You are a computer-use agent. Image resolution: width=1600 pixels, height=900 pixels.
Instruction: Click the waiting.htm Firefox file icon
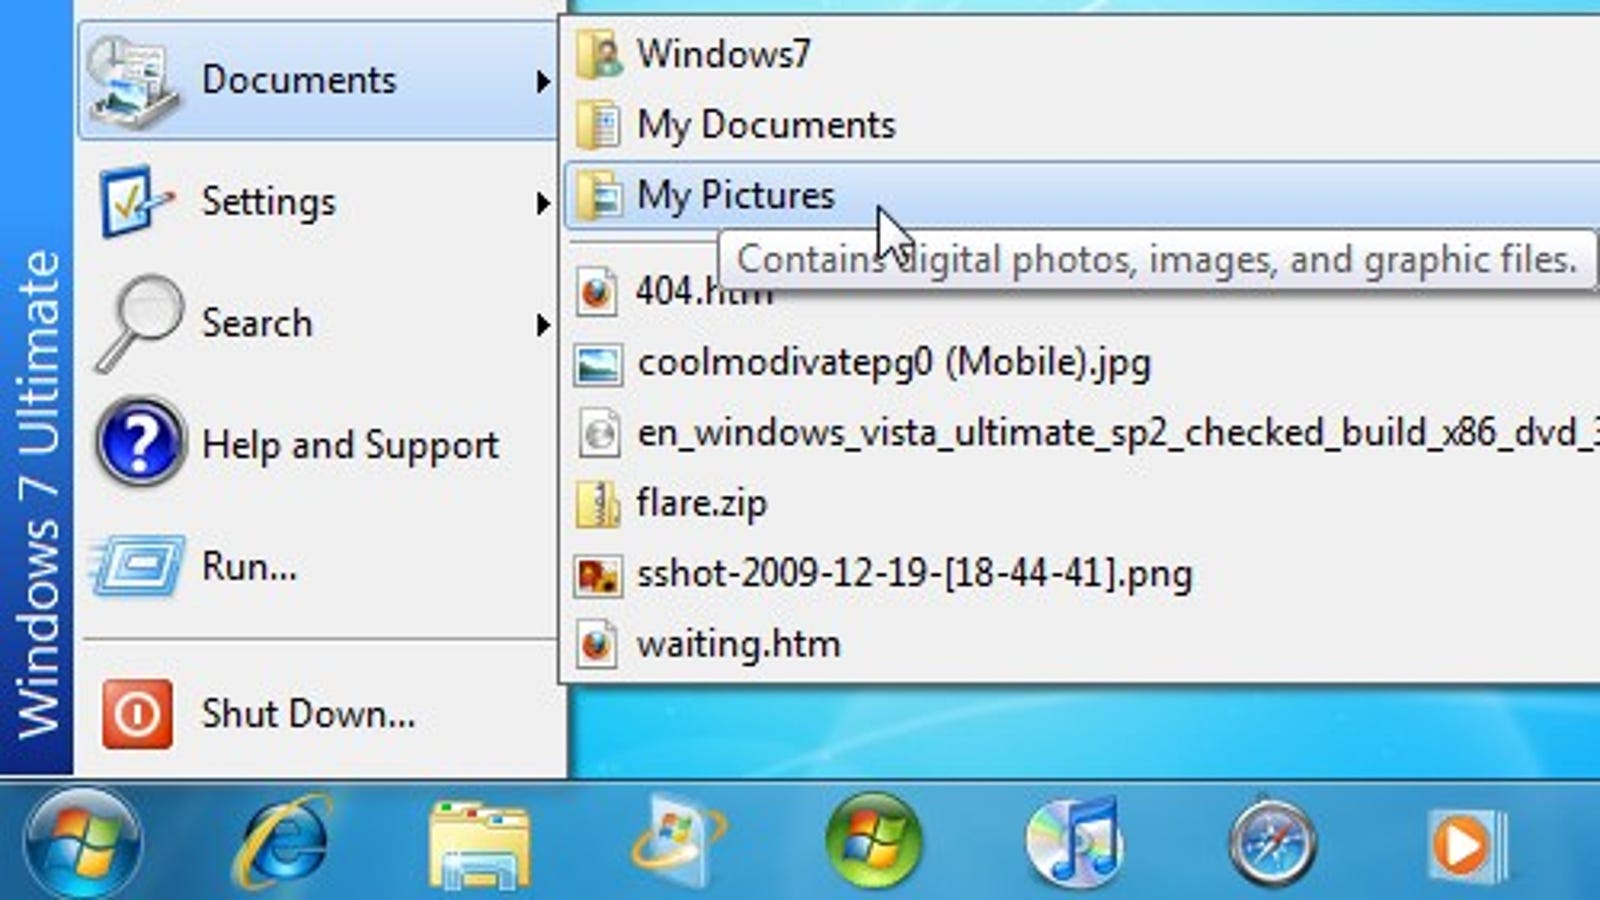click(x=597, y=644)
